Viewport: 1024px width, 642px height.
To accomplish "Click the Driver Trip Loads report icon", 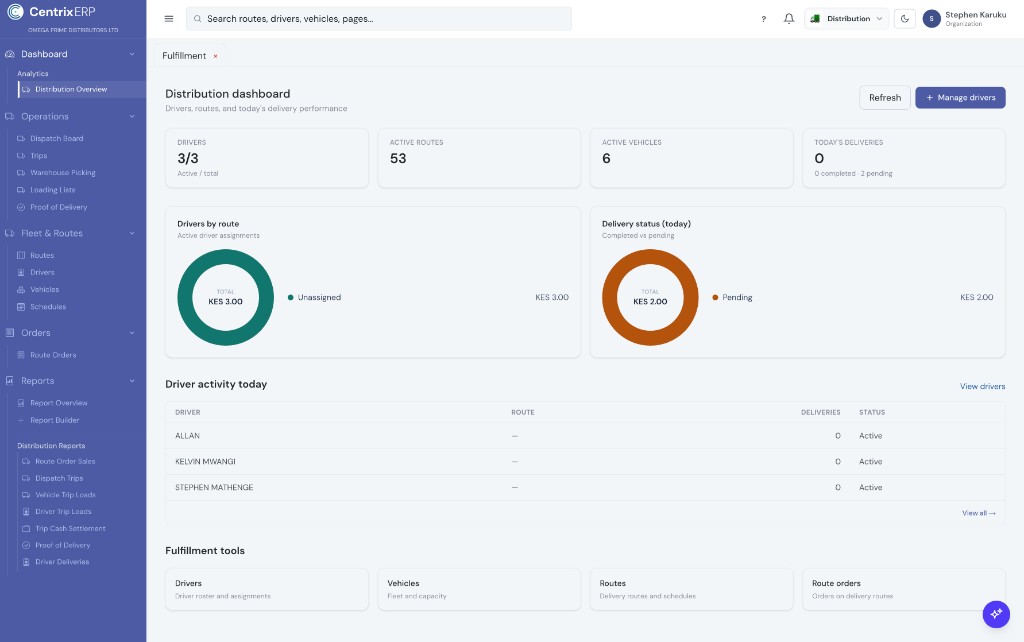I will pos(26,511).
